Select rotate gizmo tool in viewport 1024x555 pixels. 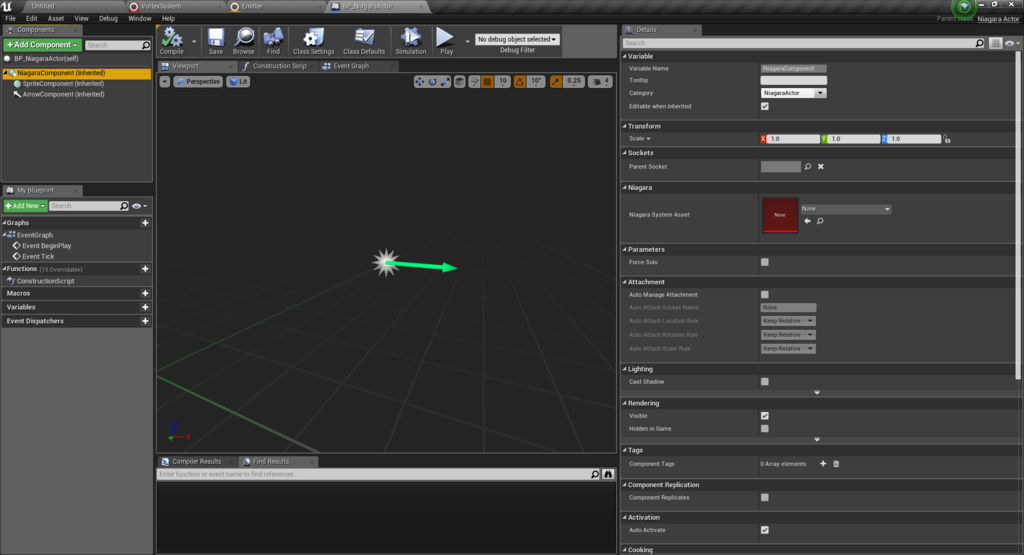(x=432, y=82)
